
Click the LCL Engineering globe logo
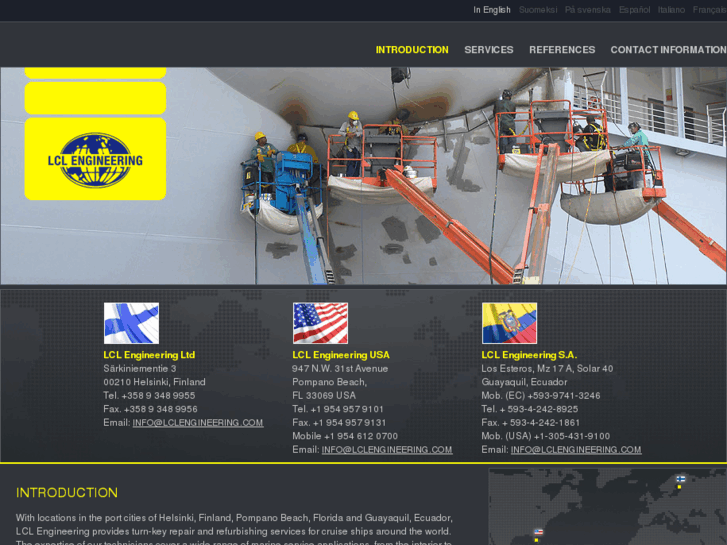(x=96, y=160)
